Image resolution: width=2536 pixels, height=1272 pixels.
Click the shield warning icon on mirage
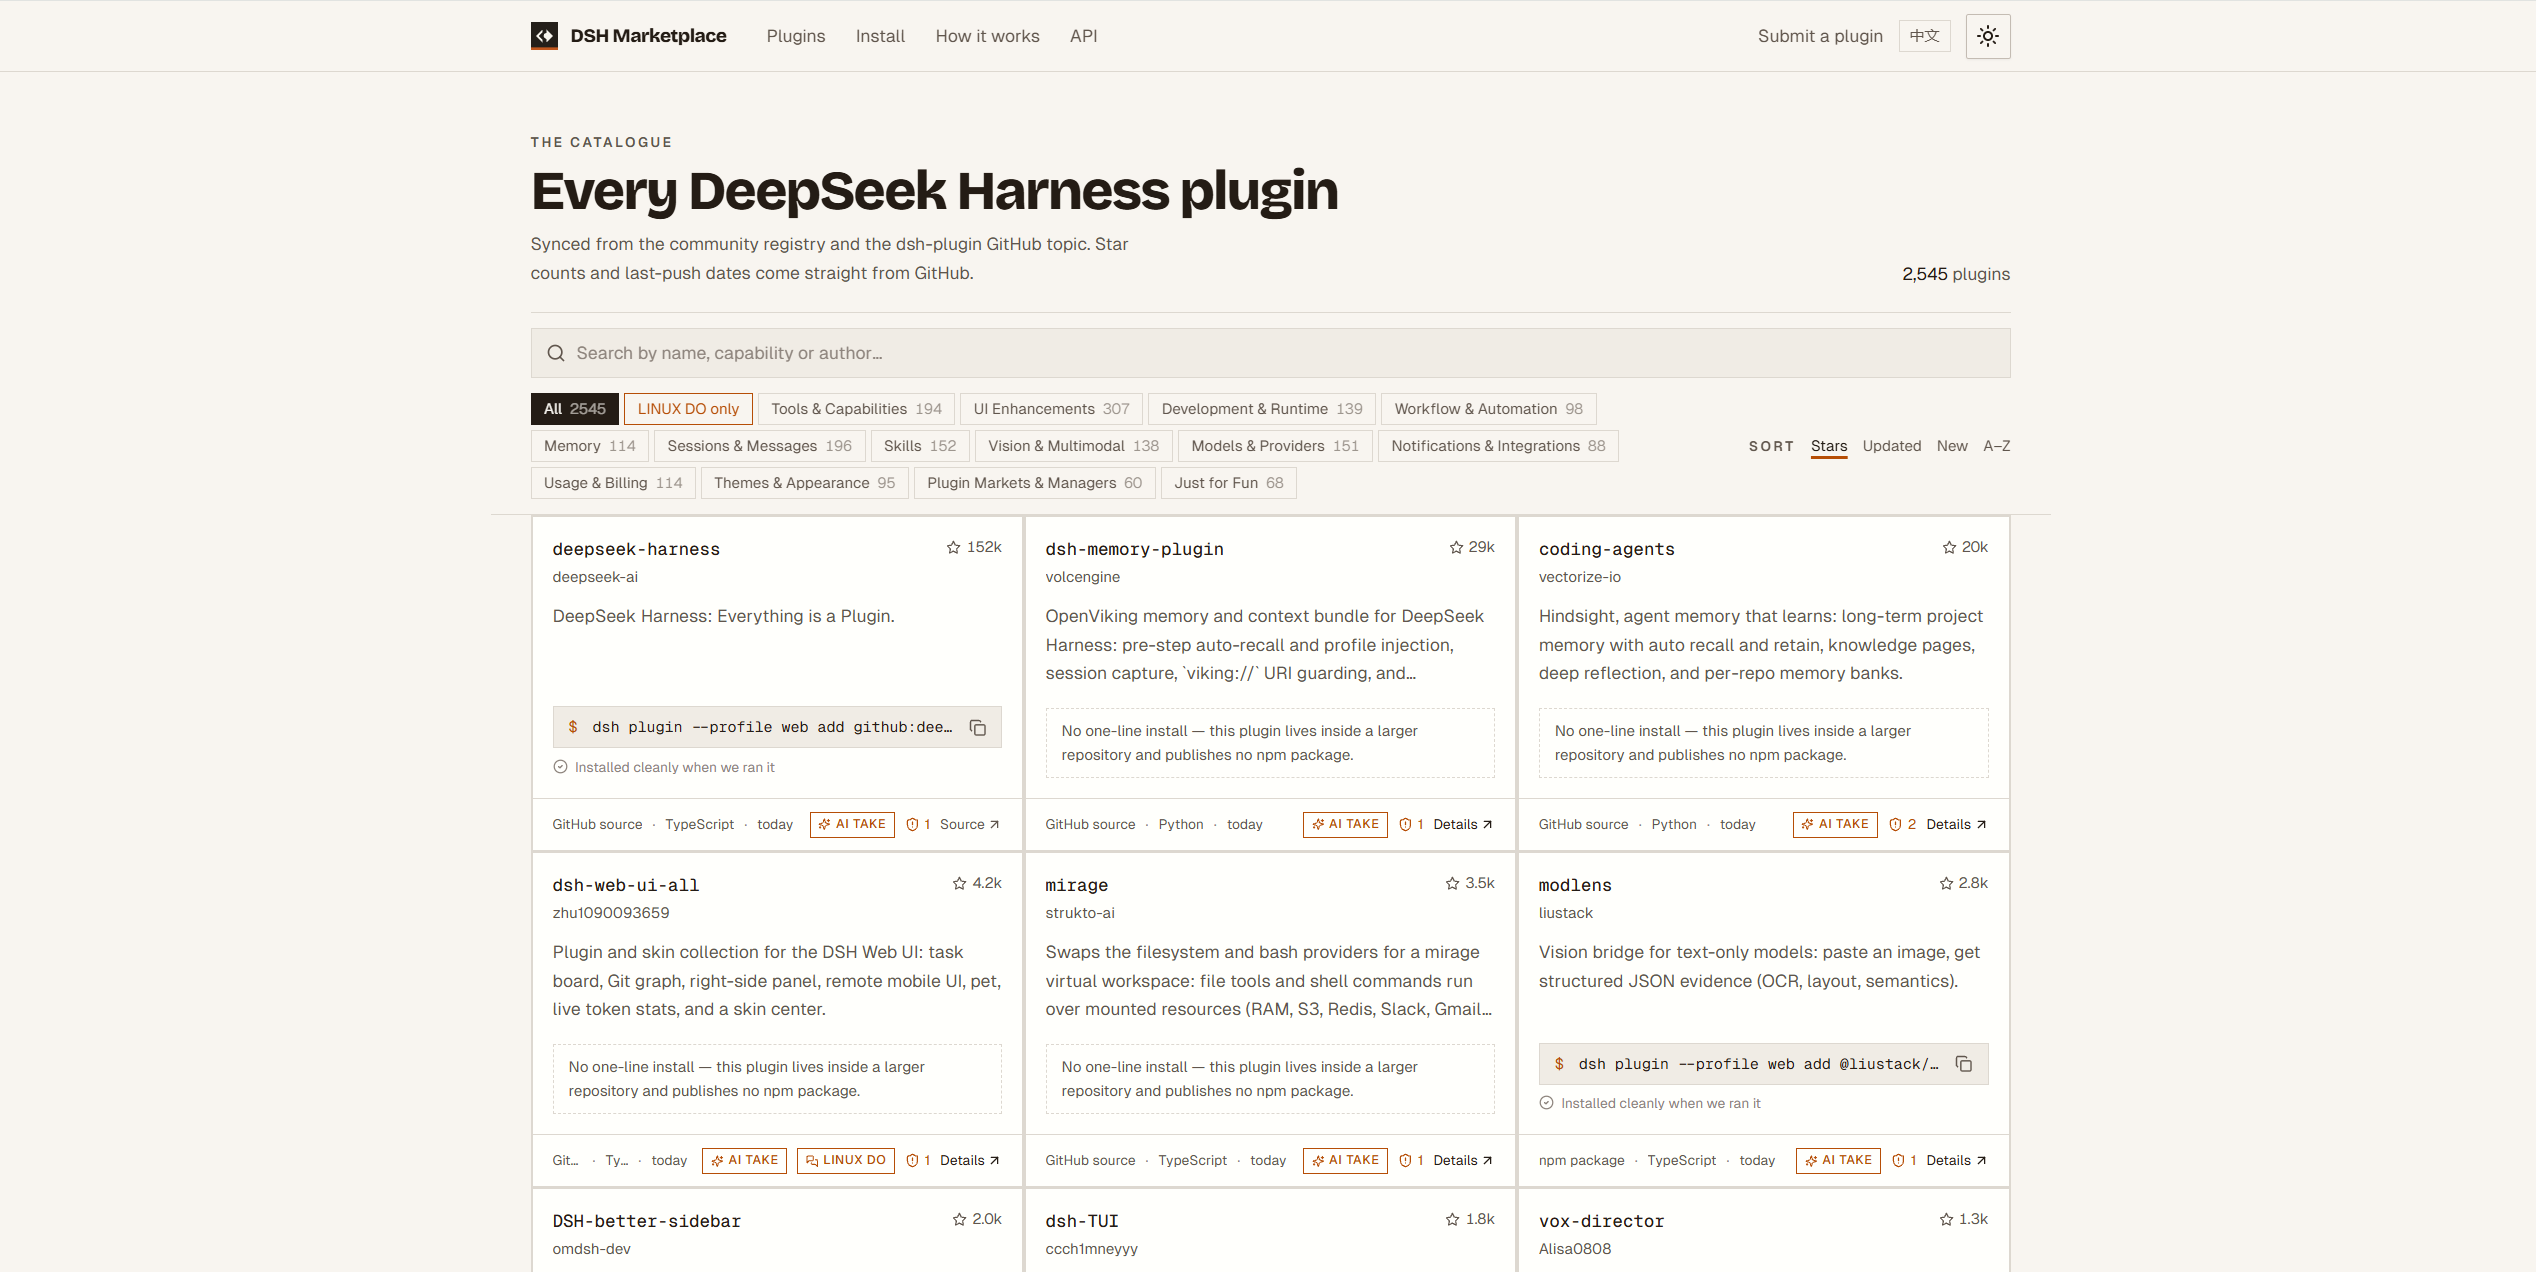pyautogui.click(x=1405, y=1160)
